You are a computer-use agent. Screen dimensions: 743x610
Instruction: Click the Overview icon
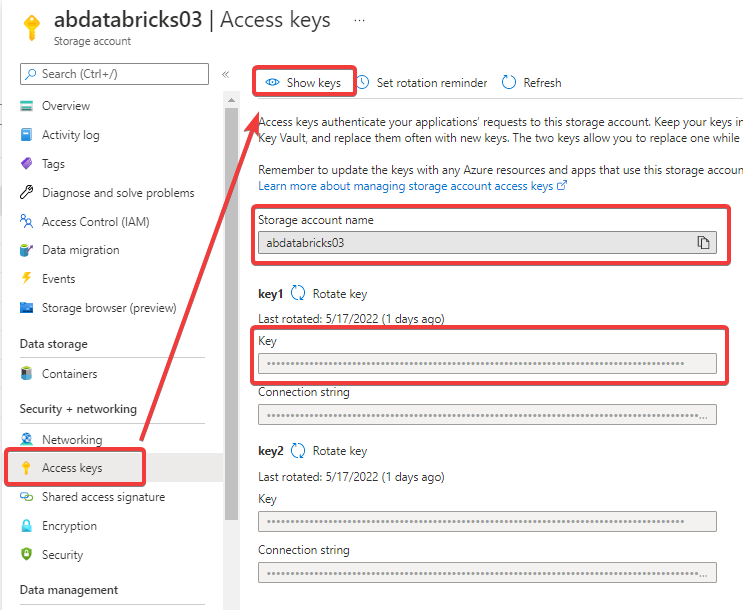(27, 106)
